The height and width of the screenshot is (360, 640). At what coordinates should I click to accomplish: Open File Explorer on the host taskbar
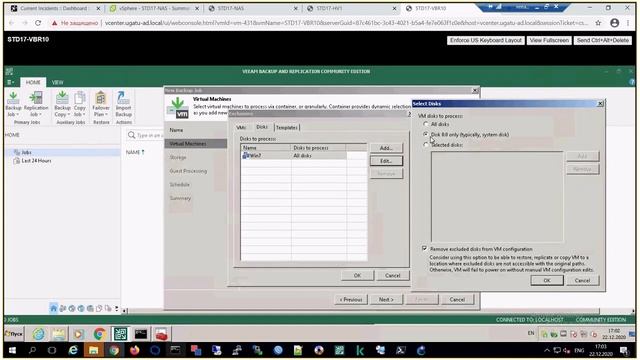click(93, 351)
